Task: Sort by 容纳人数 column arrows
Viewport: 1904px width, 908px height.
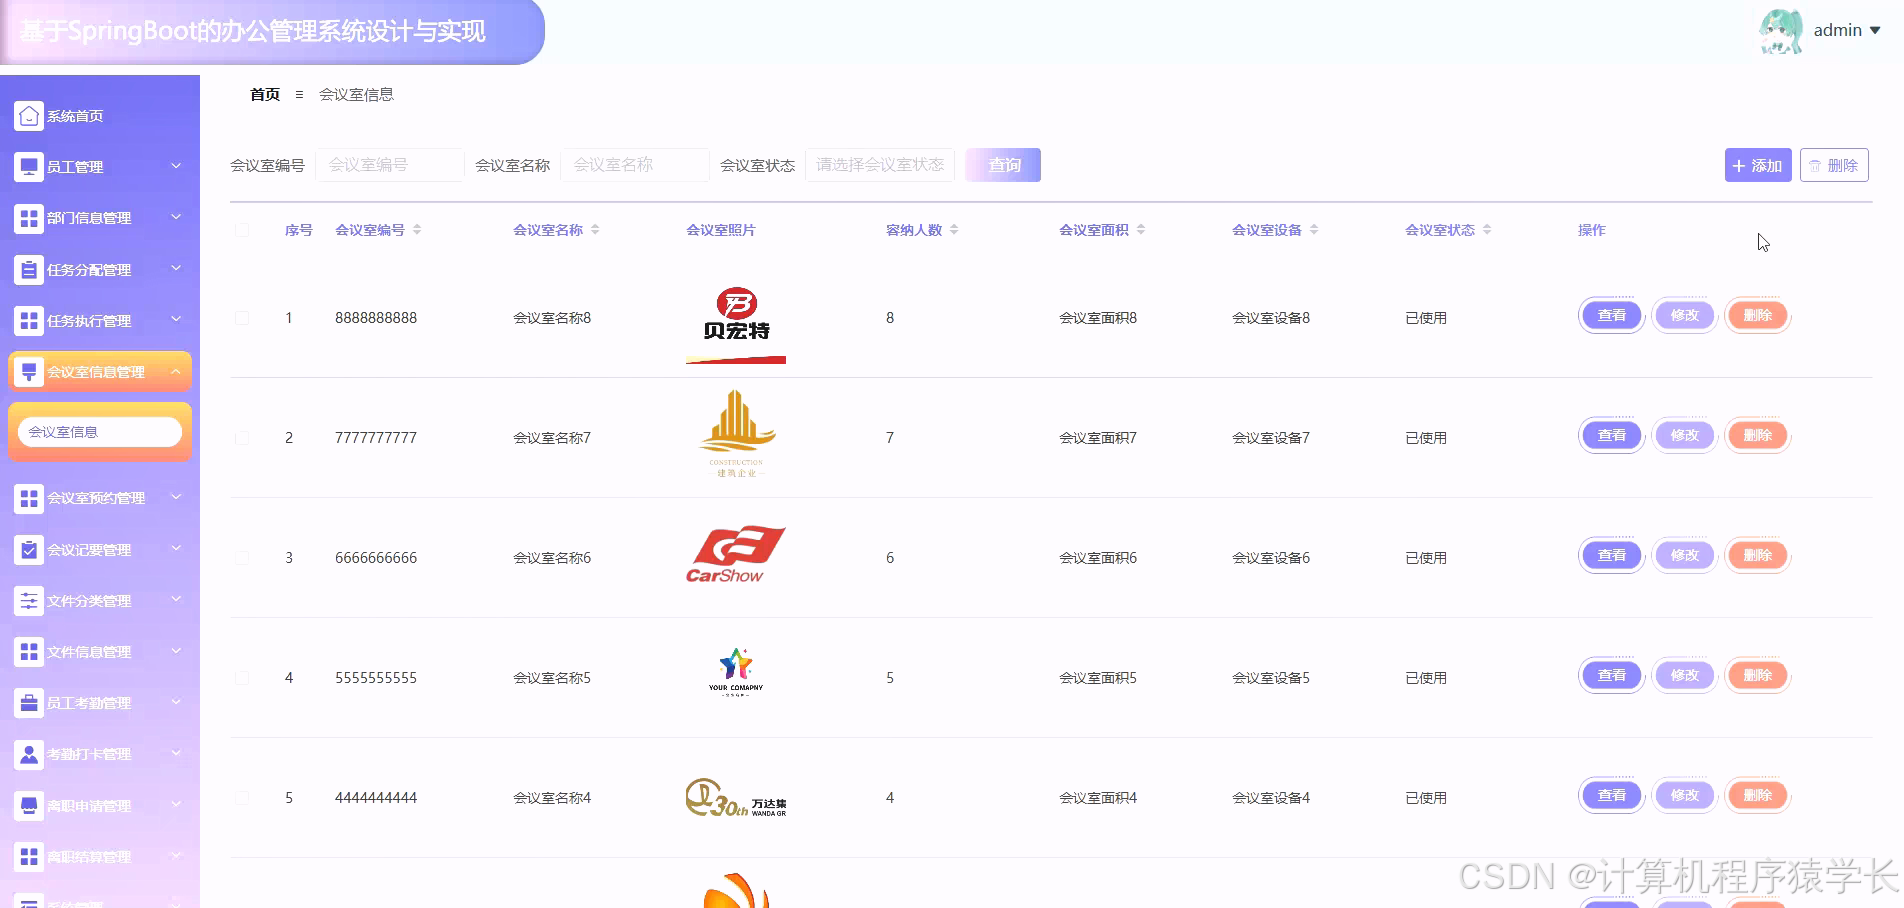Action: click(x=954, y=230)
